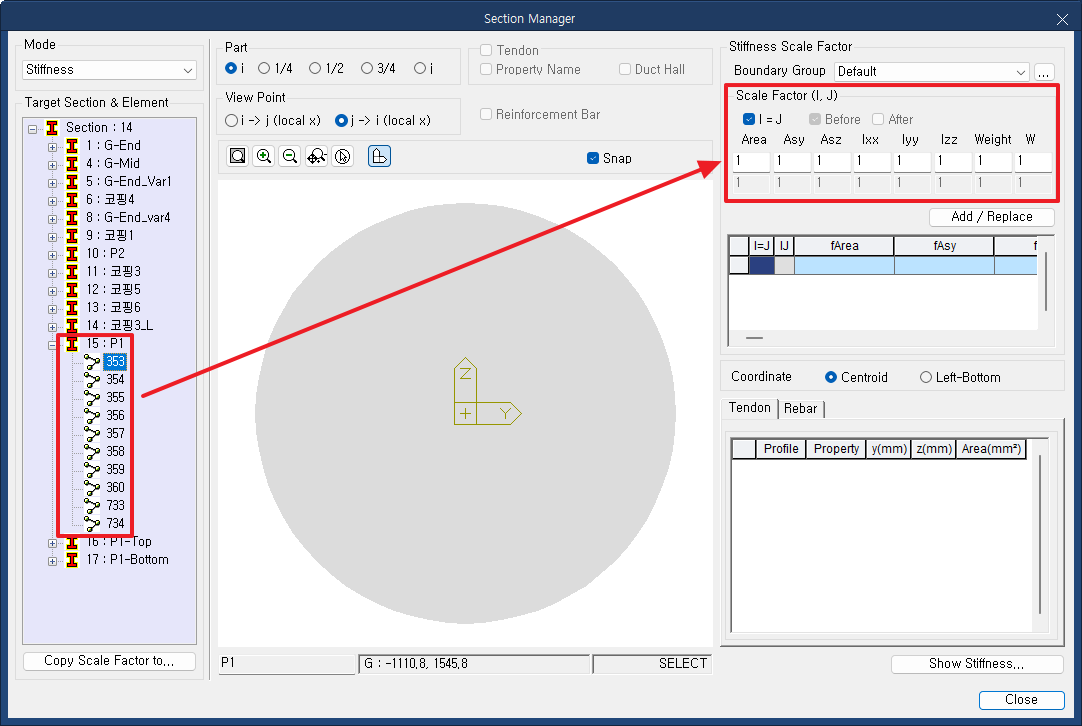Viewport: 1082px width, 726px height.
Task: Select the Left-Bottom coordinate option
Action: pos(926,377)
